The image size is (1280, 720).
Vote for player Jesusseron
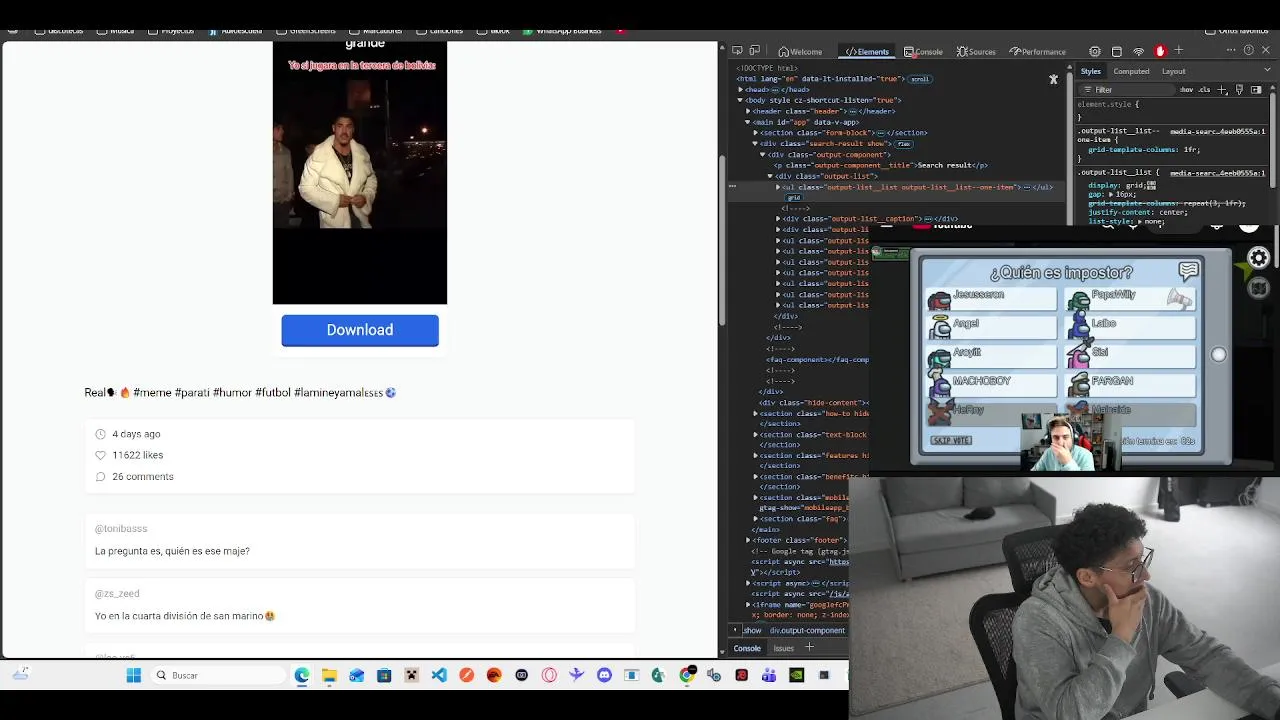point(991,297)
